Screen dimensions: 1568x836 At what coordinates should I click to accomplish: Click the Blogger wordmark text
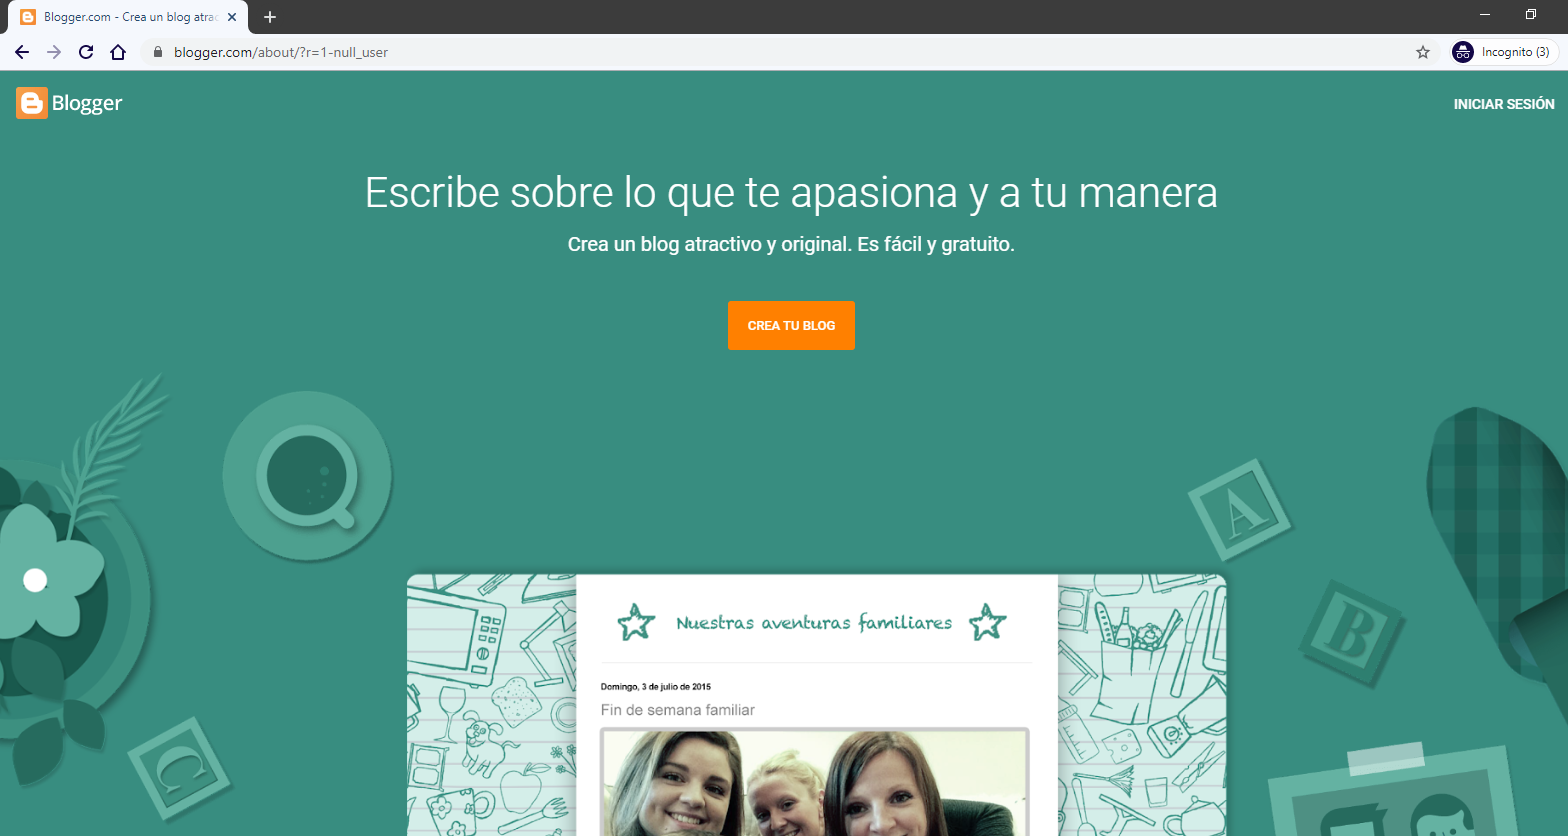click(87, 103)
